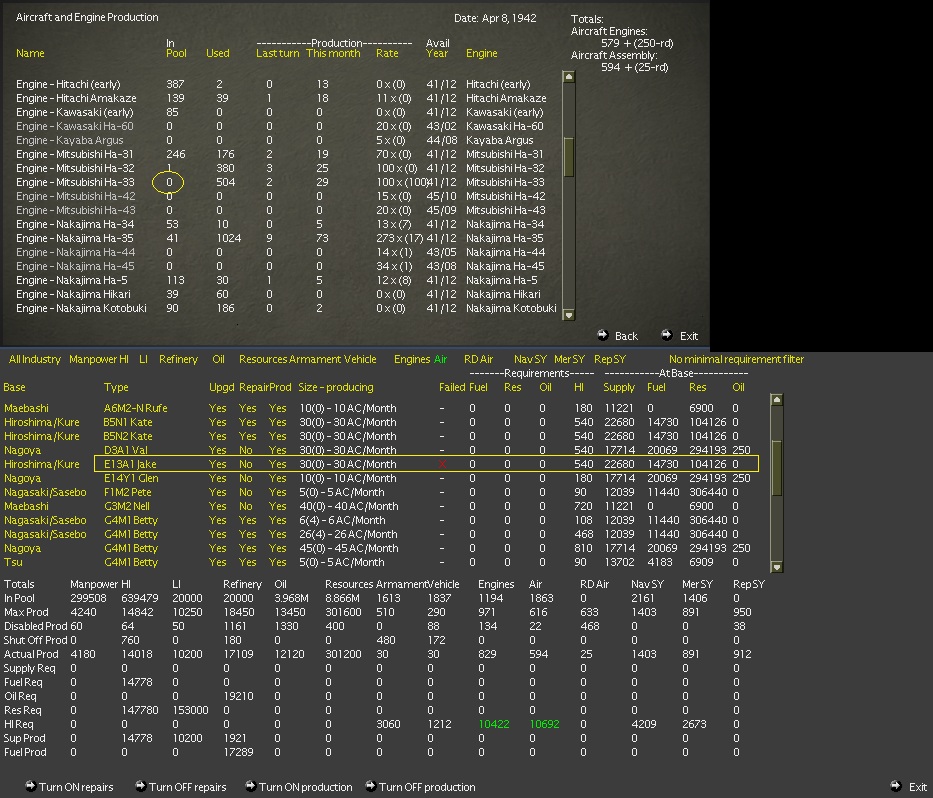Select Engine - Kayaba Argus row

tap(286, 140)
